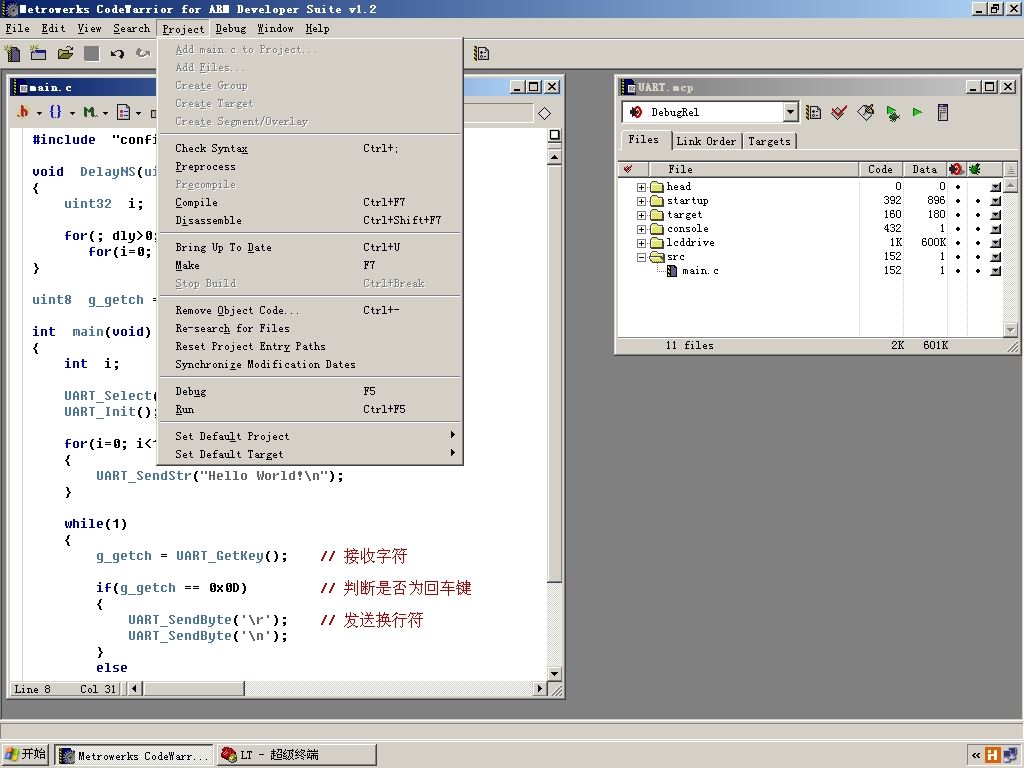Click the settings list icon in main toolbar

[481, 54]
